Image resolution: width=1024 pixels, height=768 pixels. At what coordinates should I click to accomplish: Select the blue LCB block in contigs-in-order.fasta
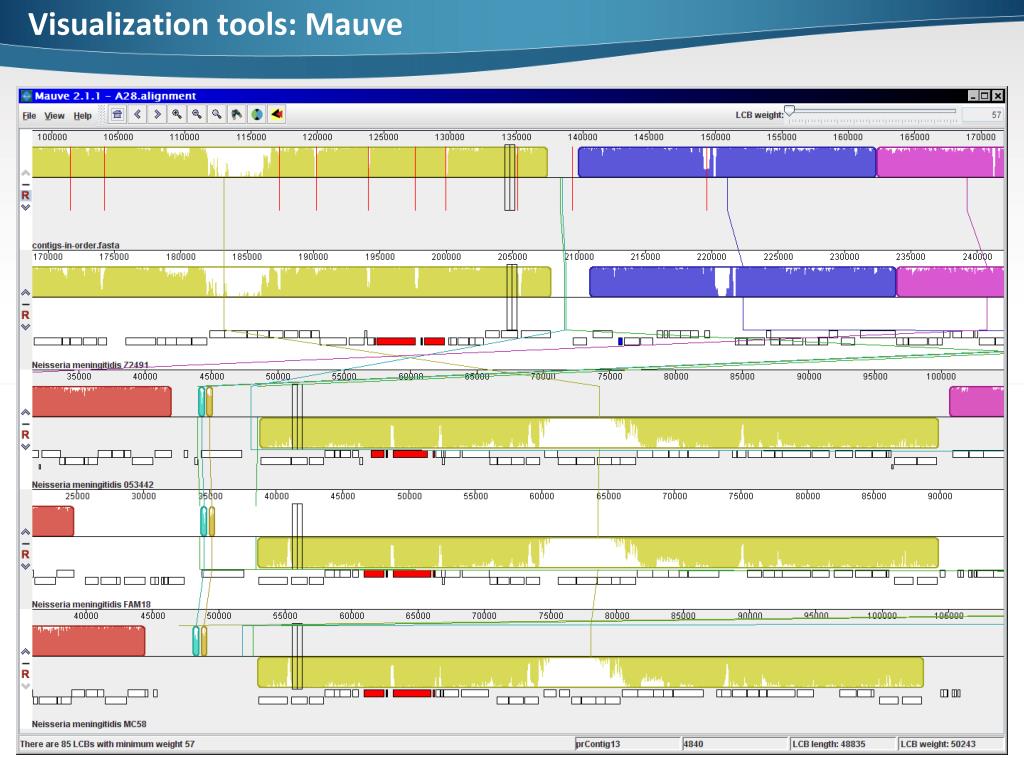727,162
